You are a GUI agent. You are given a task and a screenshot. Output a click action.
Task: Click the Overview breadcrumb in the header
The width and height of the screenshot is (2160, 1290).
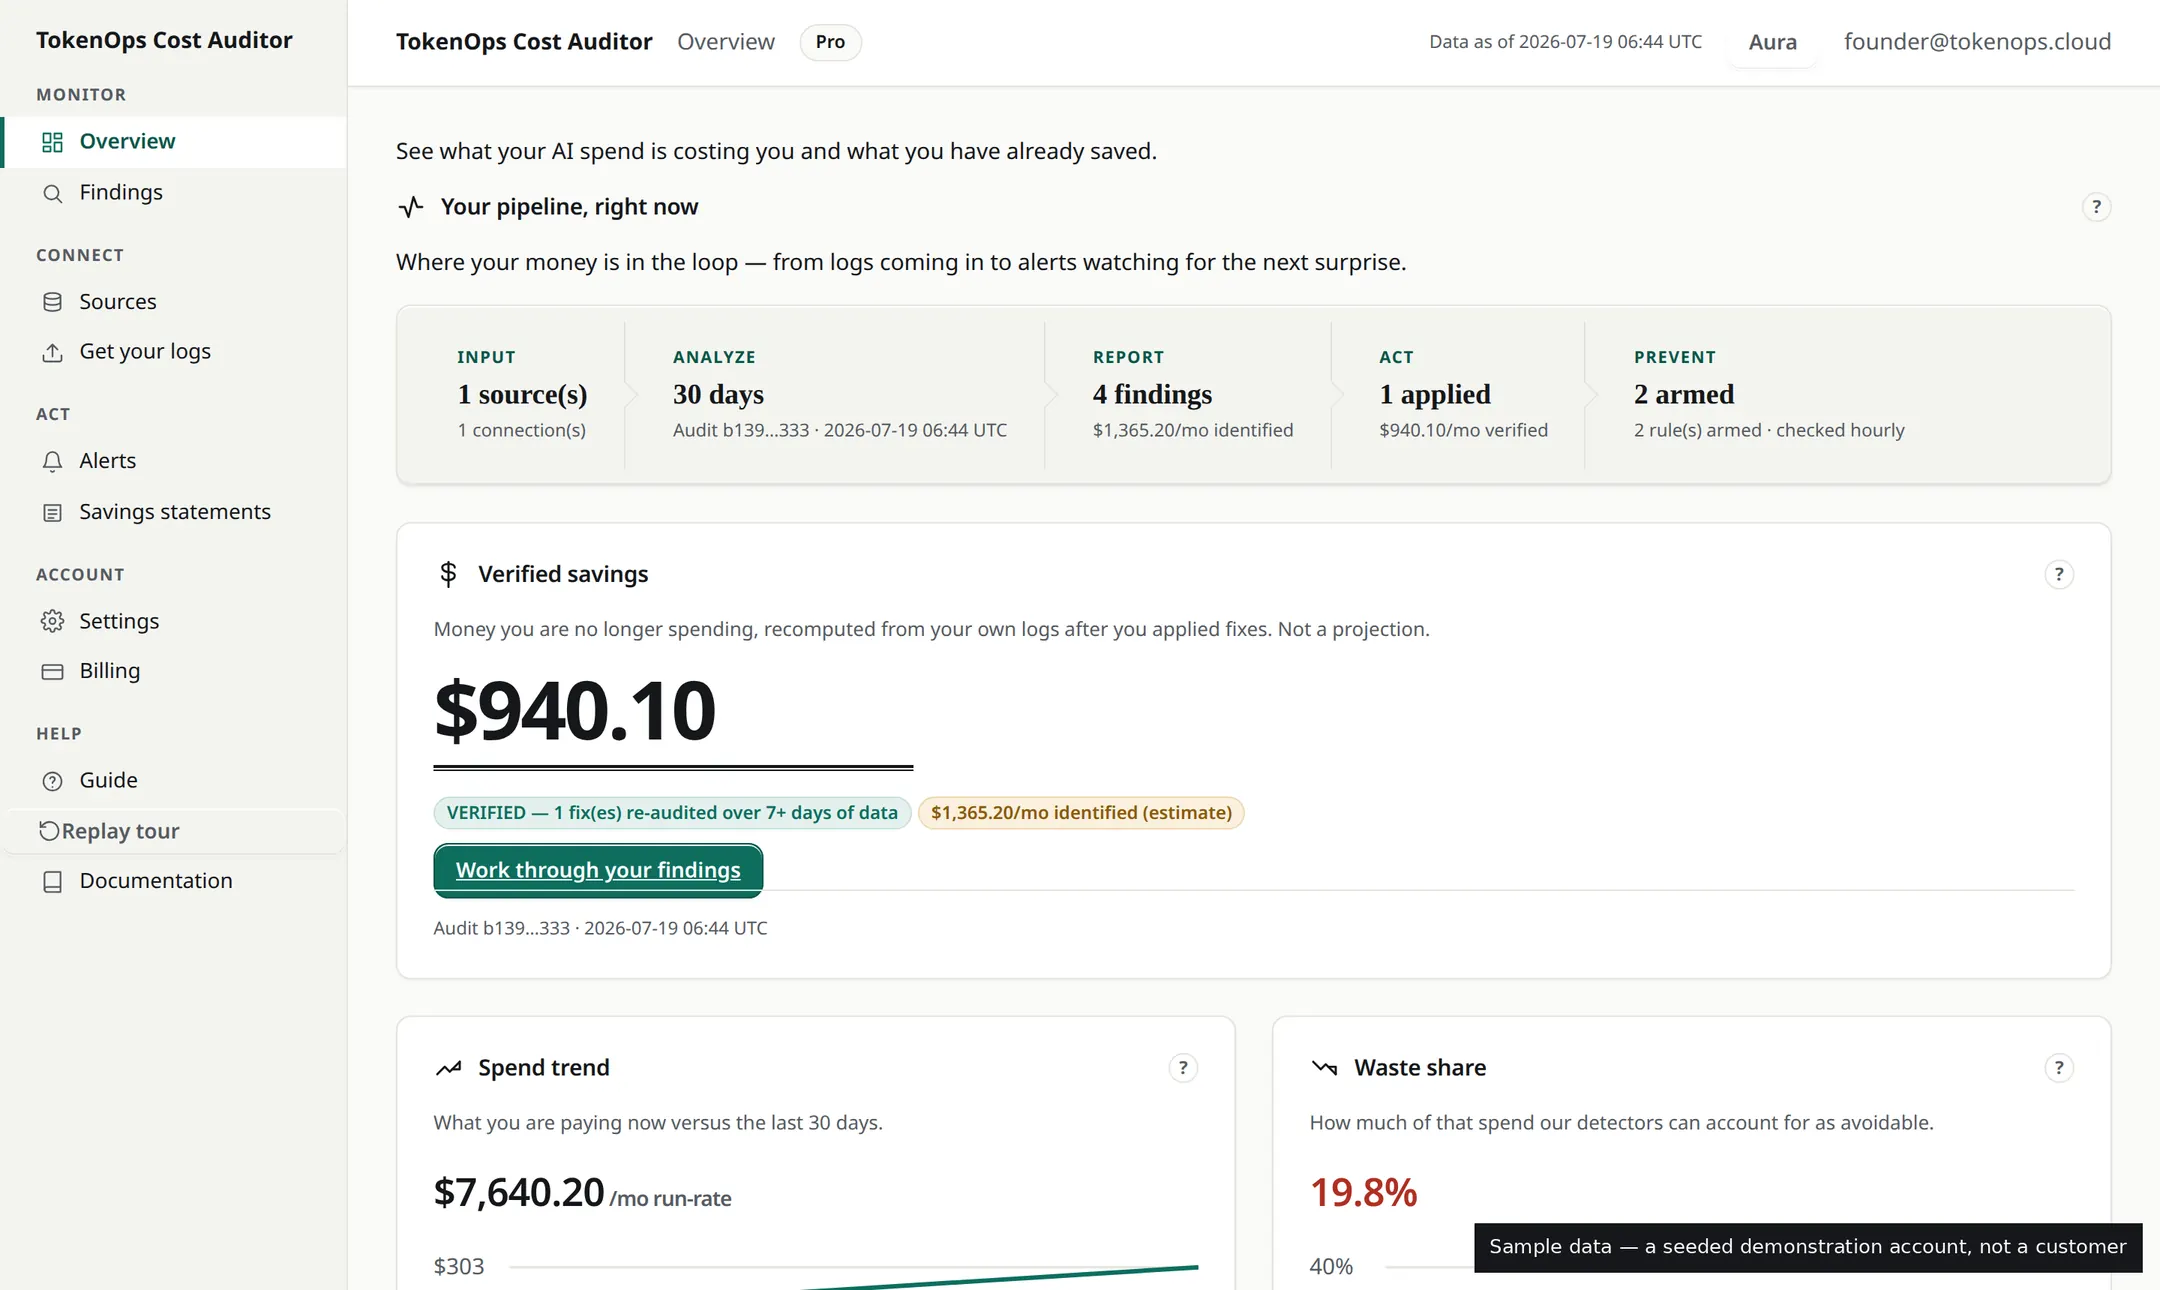pos(726,42)
